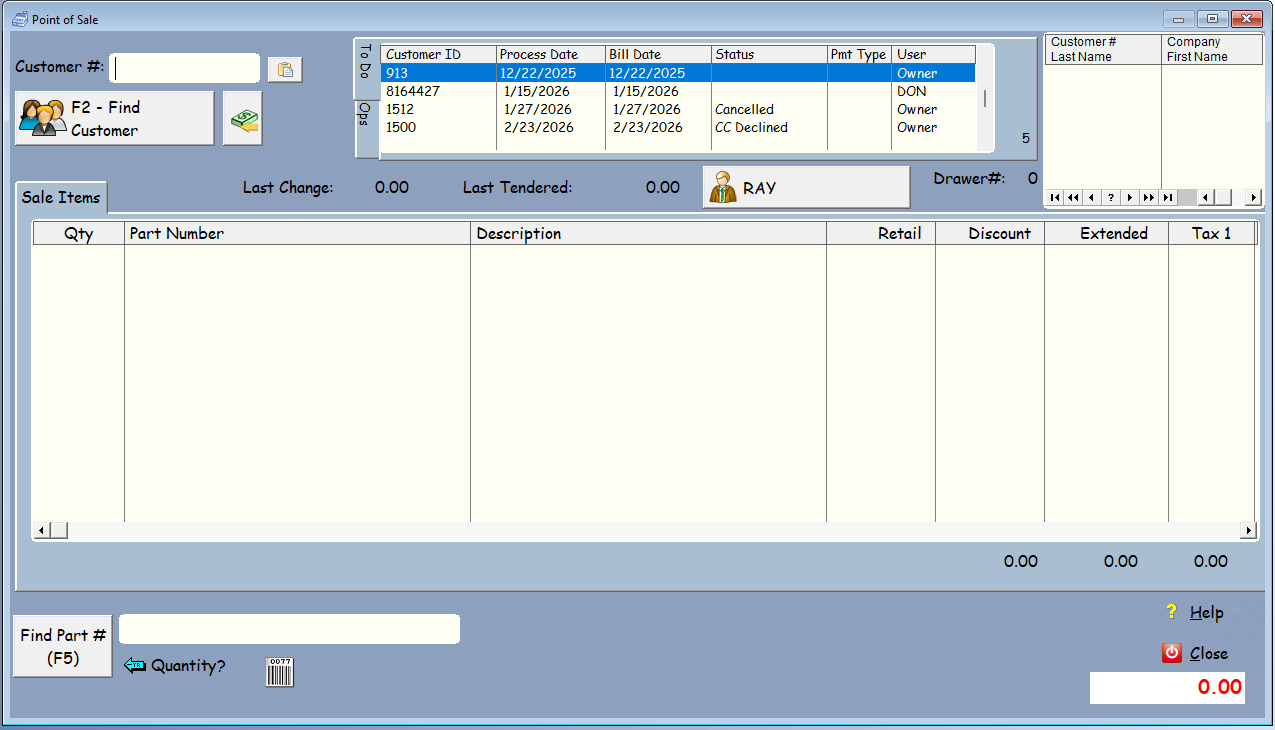Click the Process Date column header

[551, 54]
